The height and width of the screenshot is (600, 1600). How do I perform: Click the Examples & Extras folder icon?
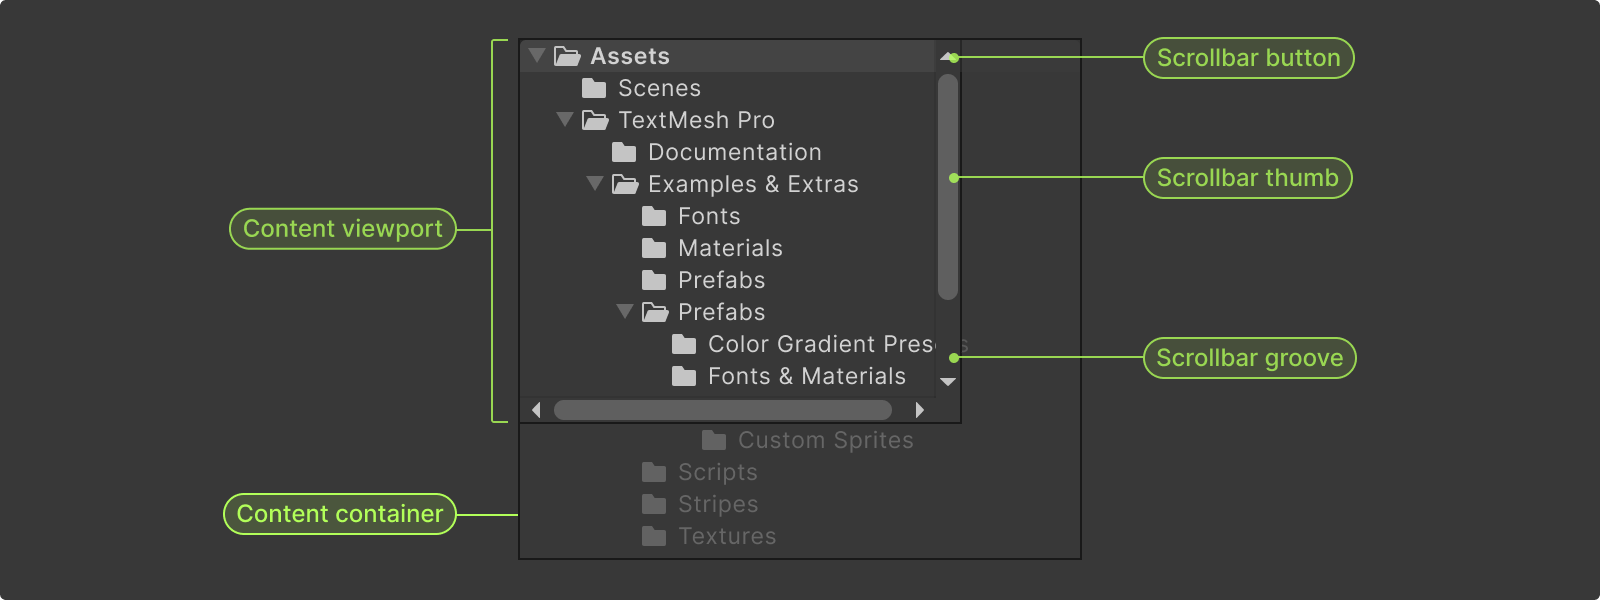tap(625, 184)
